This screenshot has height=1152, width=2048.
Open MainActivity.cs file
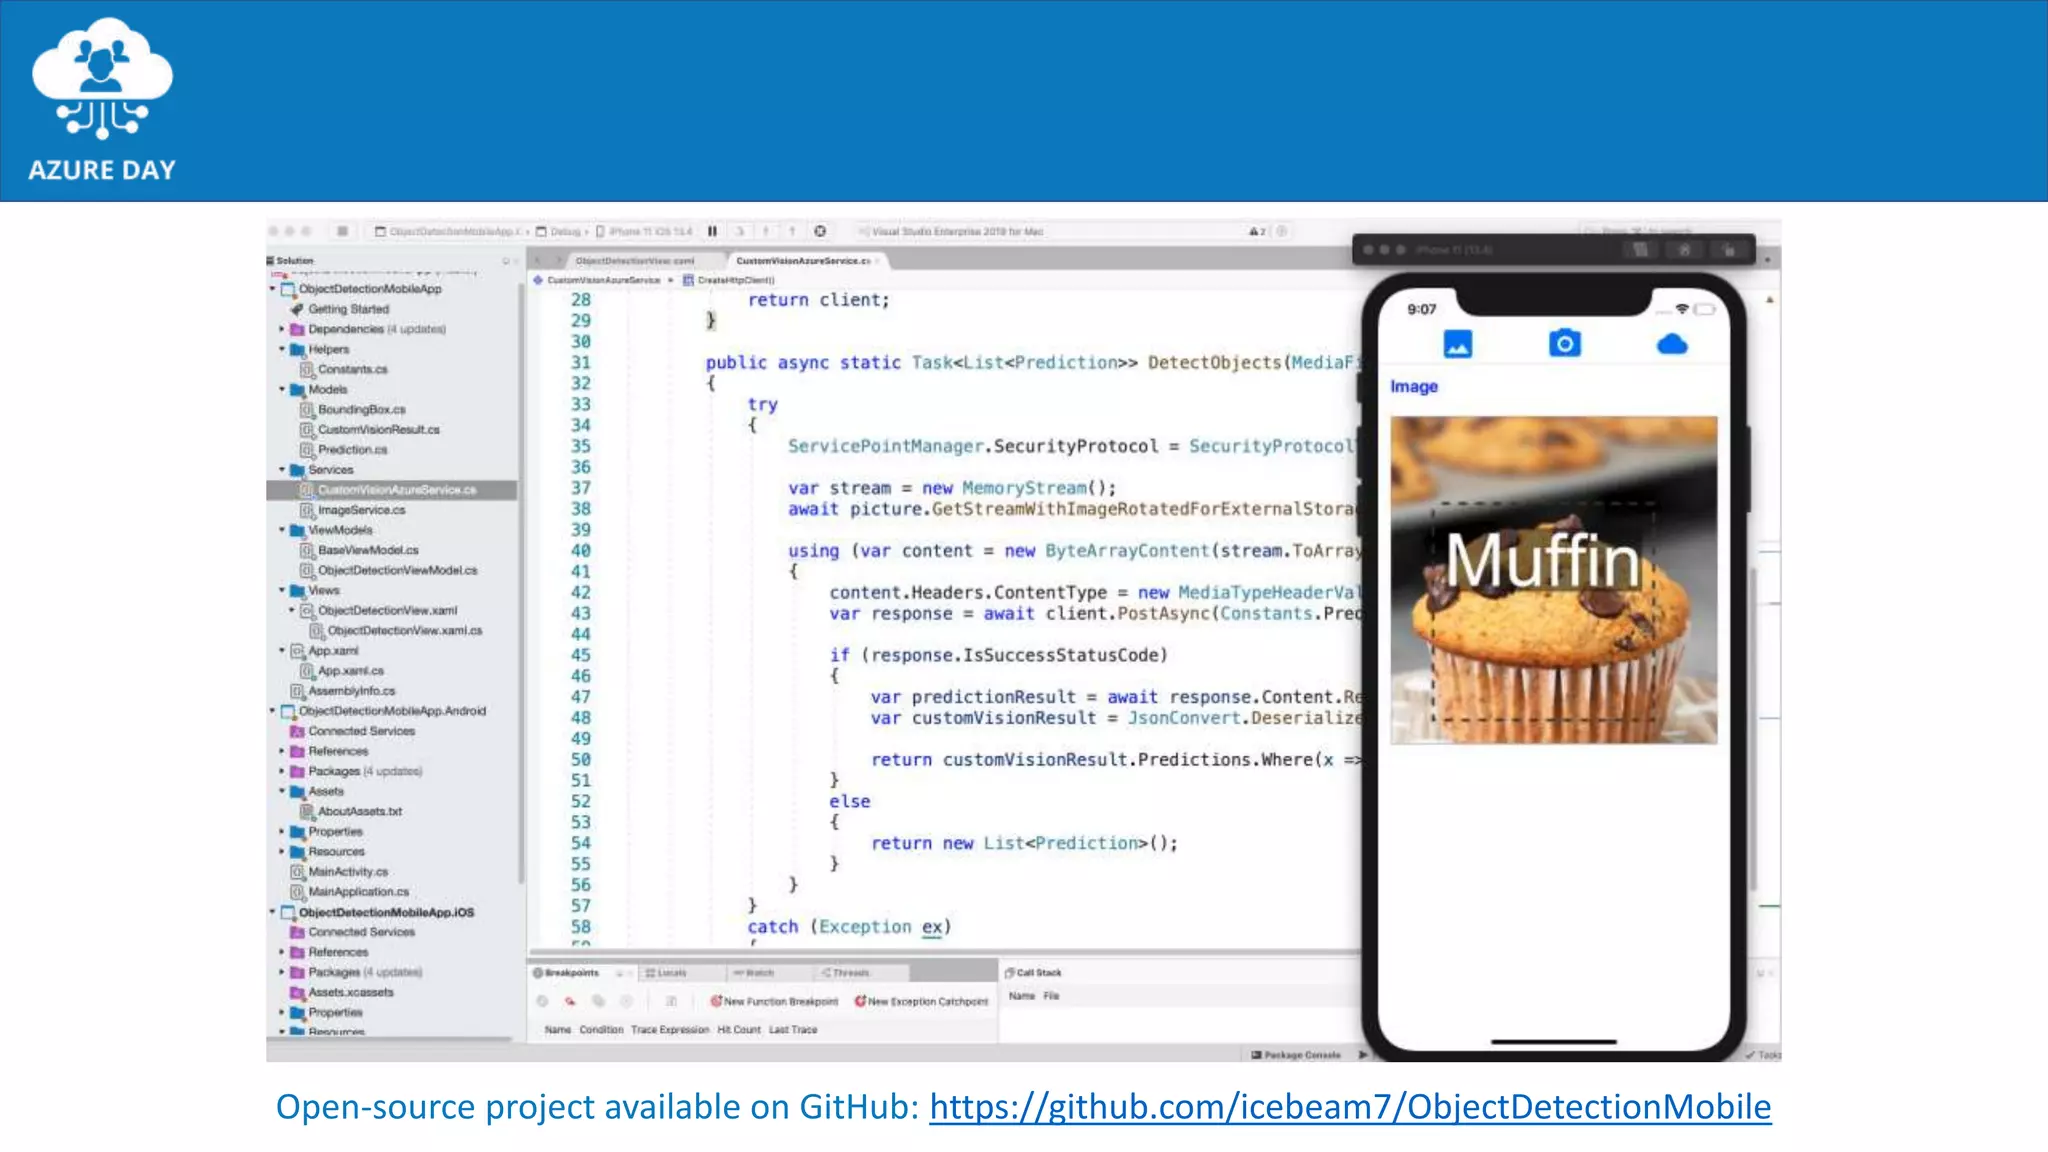(x=347, y=872)
